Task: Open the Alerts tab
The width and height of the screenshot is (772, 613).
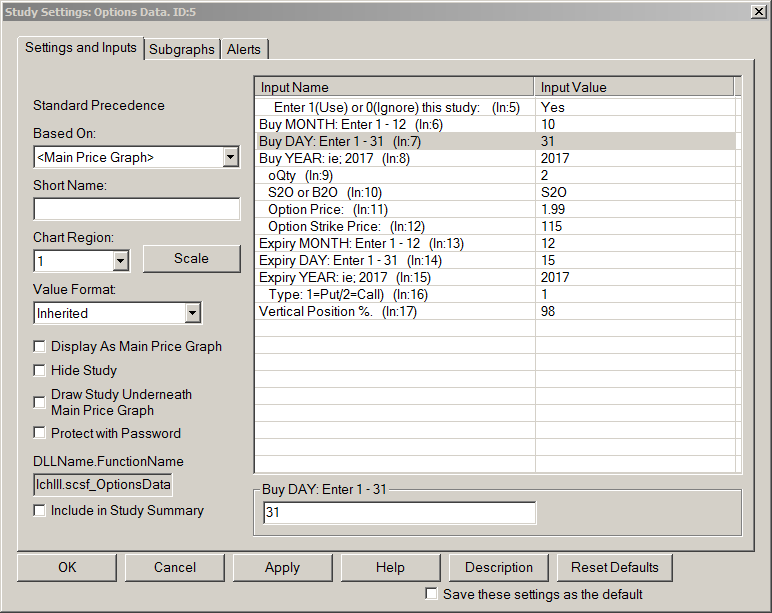Action: [x=244, y=49]
